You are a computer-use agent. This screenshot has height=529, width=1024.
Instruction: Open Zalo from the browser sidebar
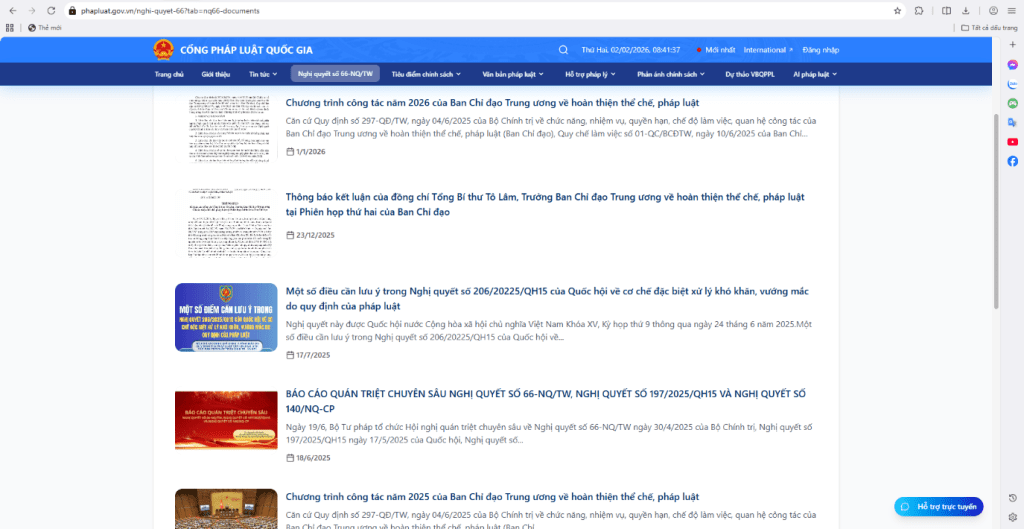pos(1012,84)
